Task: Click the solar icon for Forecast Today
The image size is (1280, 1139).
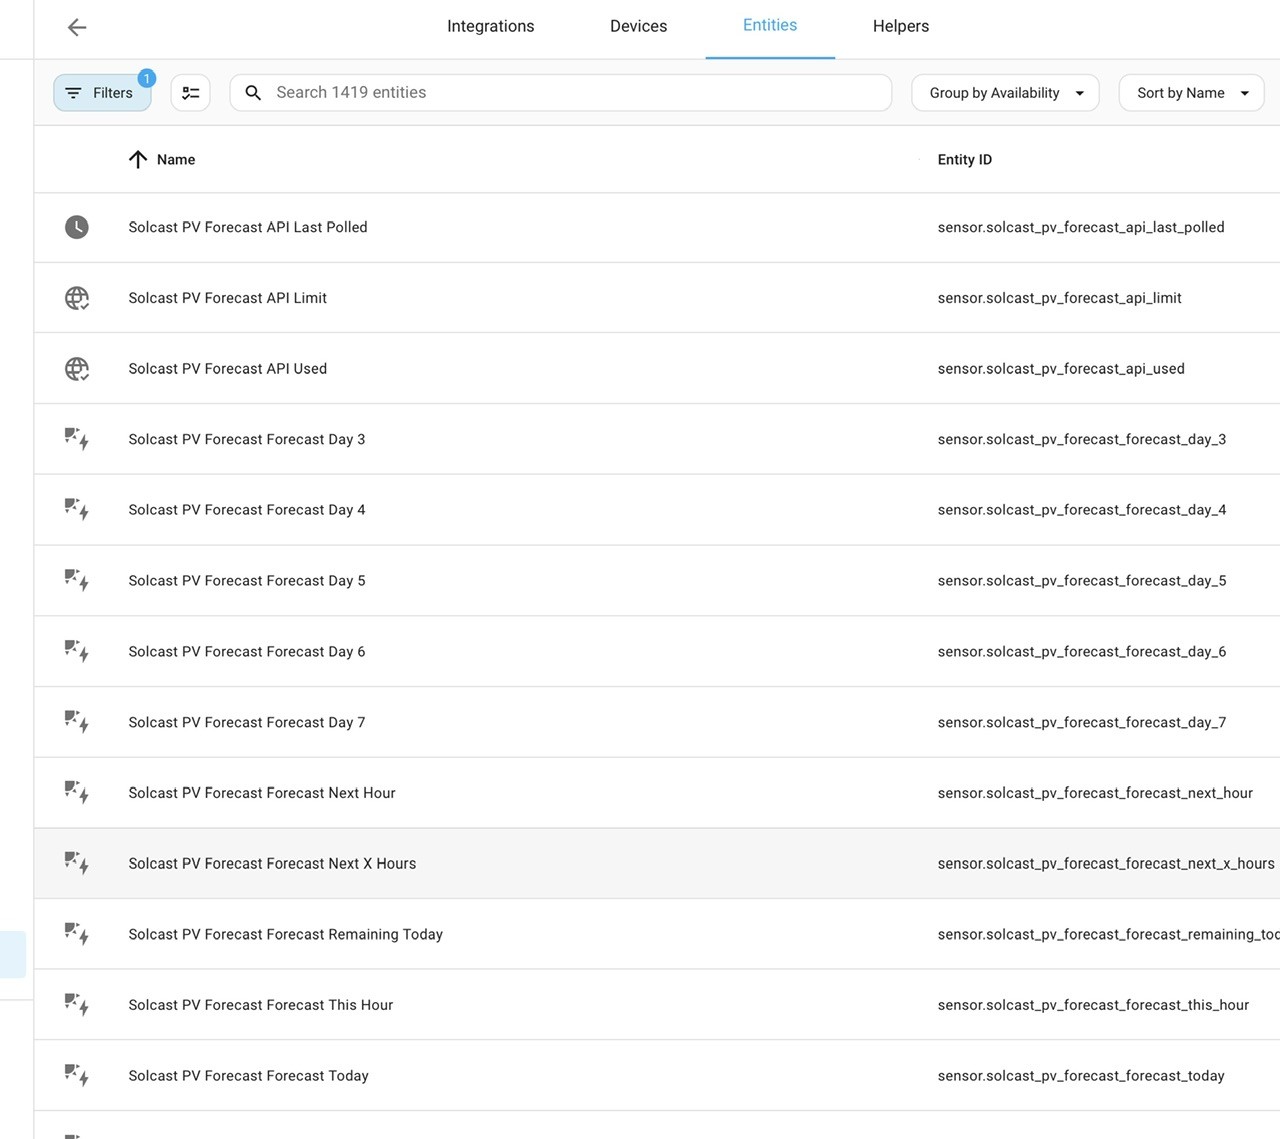Action: 77,1076
